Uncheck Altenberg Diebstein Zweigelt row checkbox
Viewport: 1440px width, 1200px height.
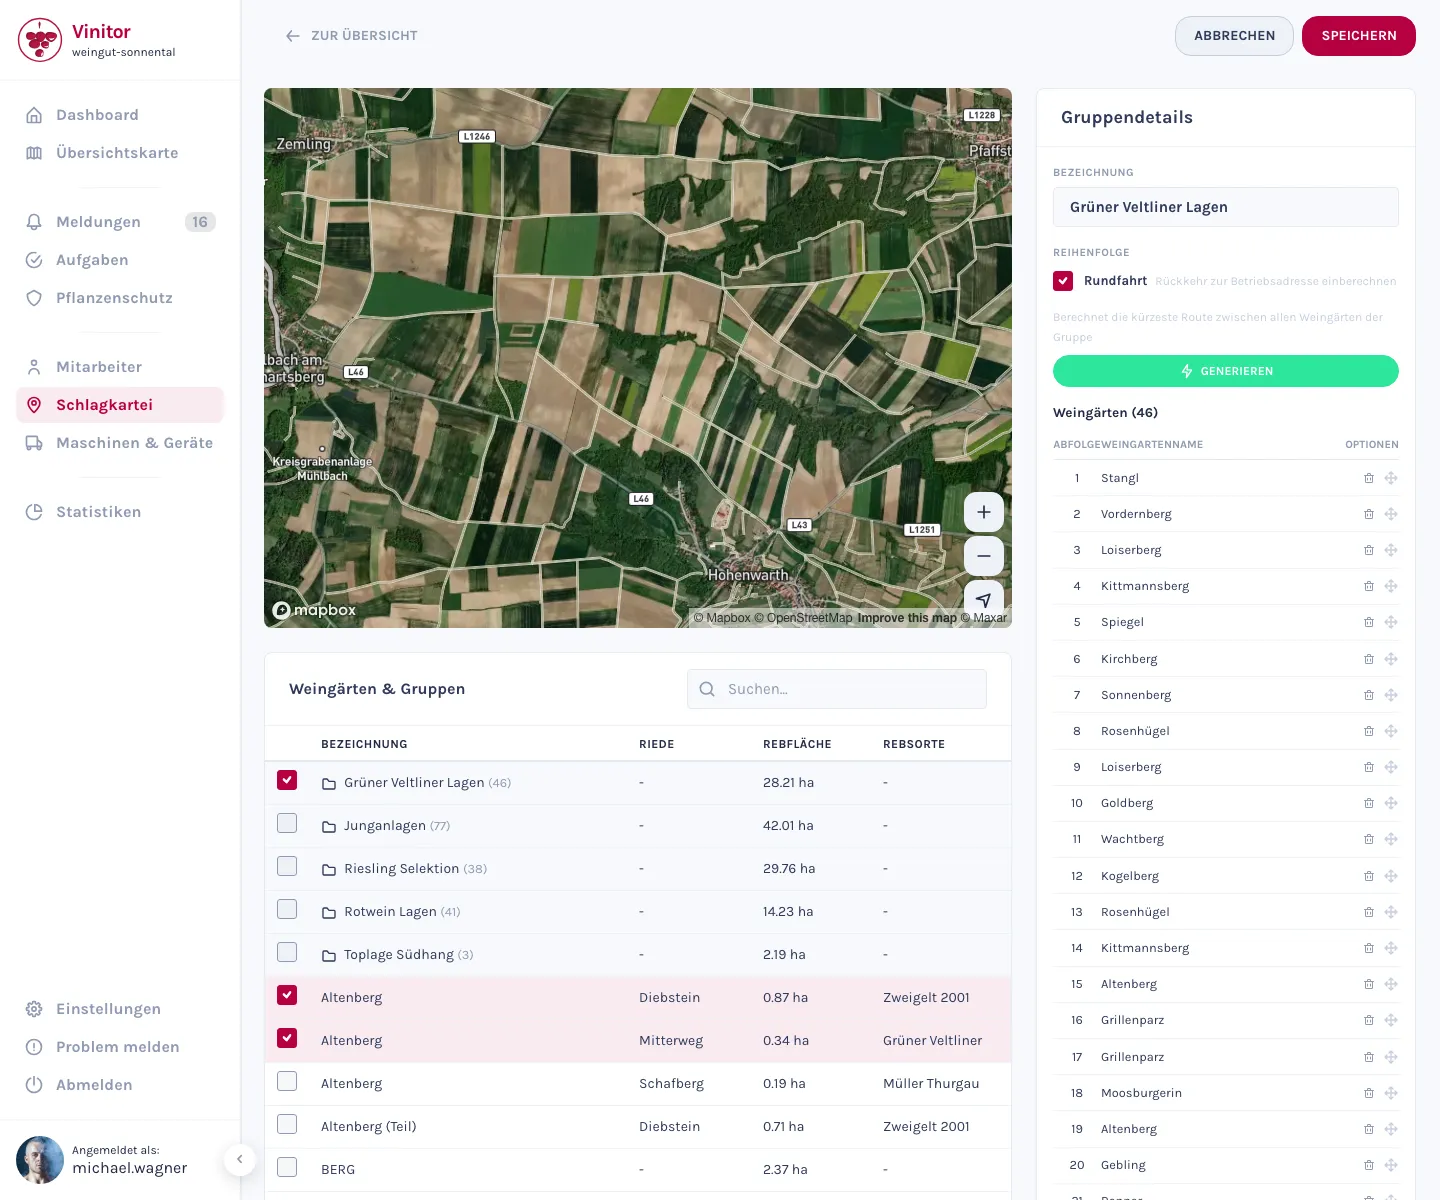point(287,995)
